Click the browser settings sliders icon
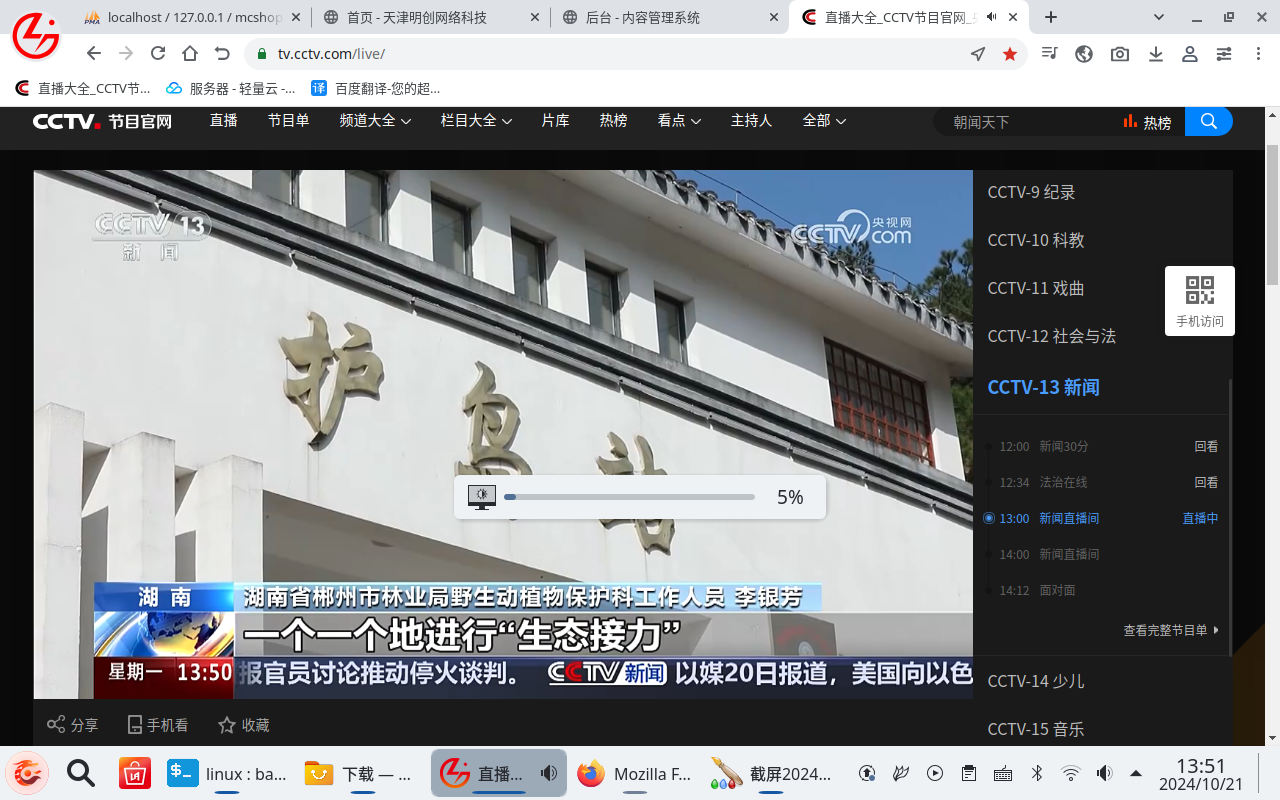 click(1224, 54)
